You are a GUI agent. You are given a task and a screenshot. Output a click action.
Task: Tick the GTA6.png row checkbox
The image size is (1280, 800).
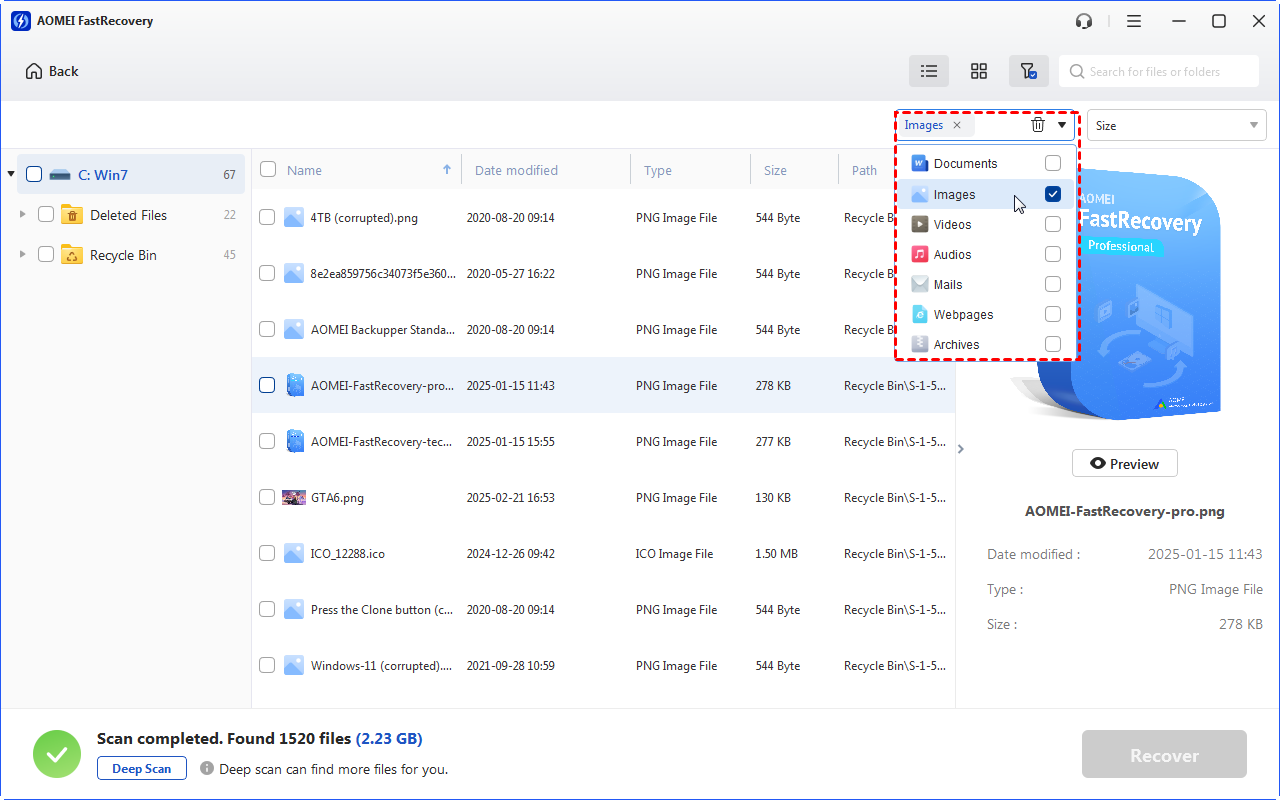click(267, 497)
